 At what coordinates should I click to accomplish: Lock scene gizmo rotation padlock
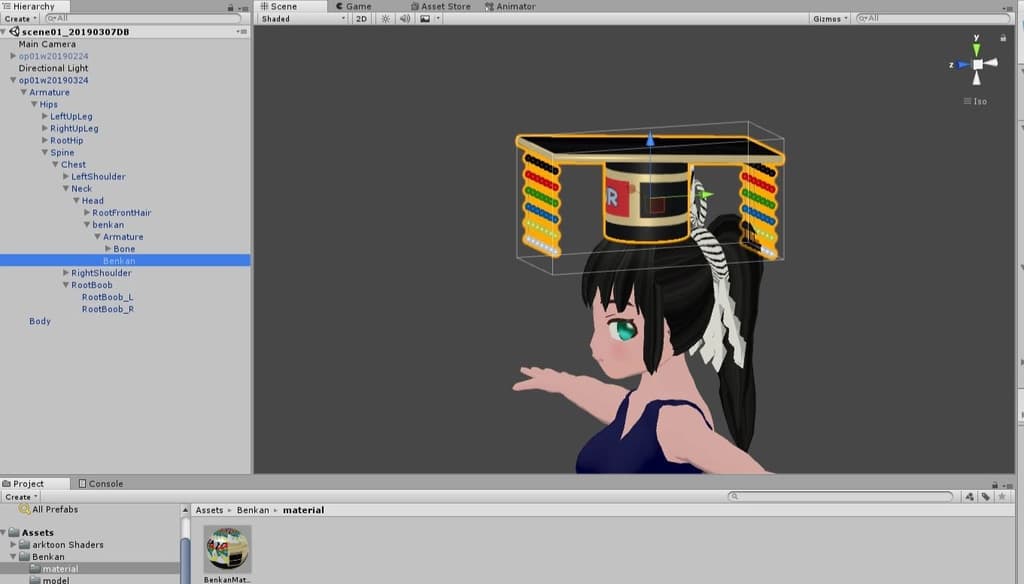[1003, 38]
